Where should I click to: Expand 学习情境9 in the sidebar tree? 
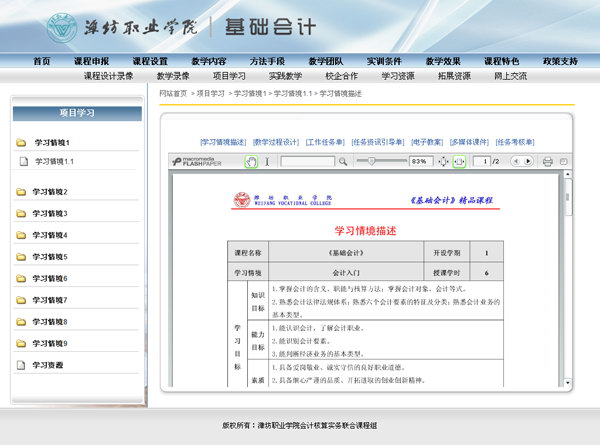click(x=50, y=344)
